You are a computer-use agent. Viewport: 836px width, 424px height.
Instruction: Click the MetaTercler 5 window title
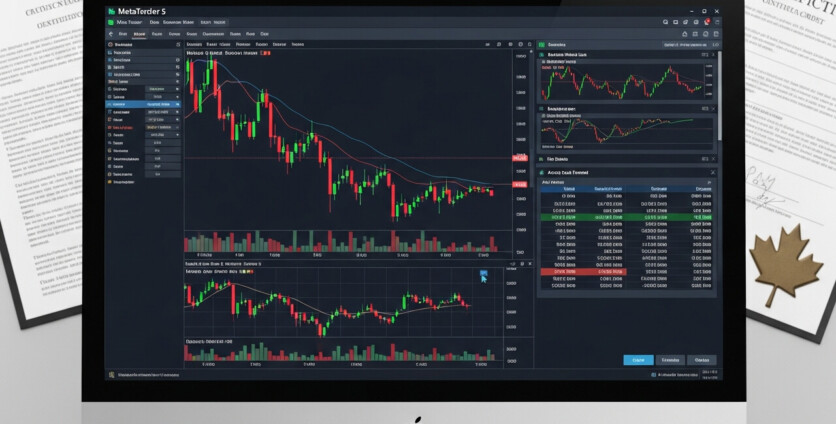tap(141, 11)
